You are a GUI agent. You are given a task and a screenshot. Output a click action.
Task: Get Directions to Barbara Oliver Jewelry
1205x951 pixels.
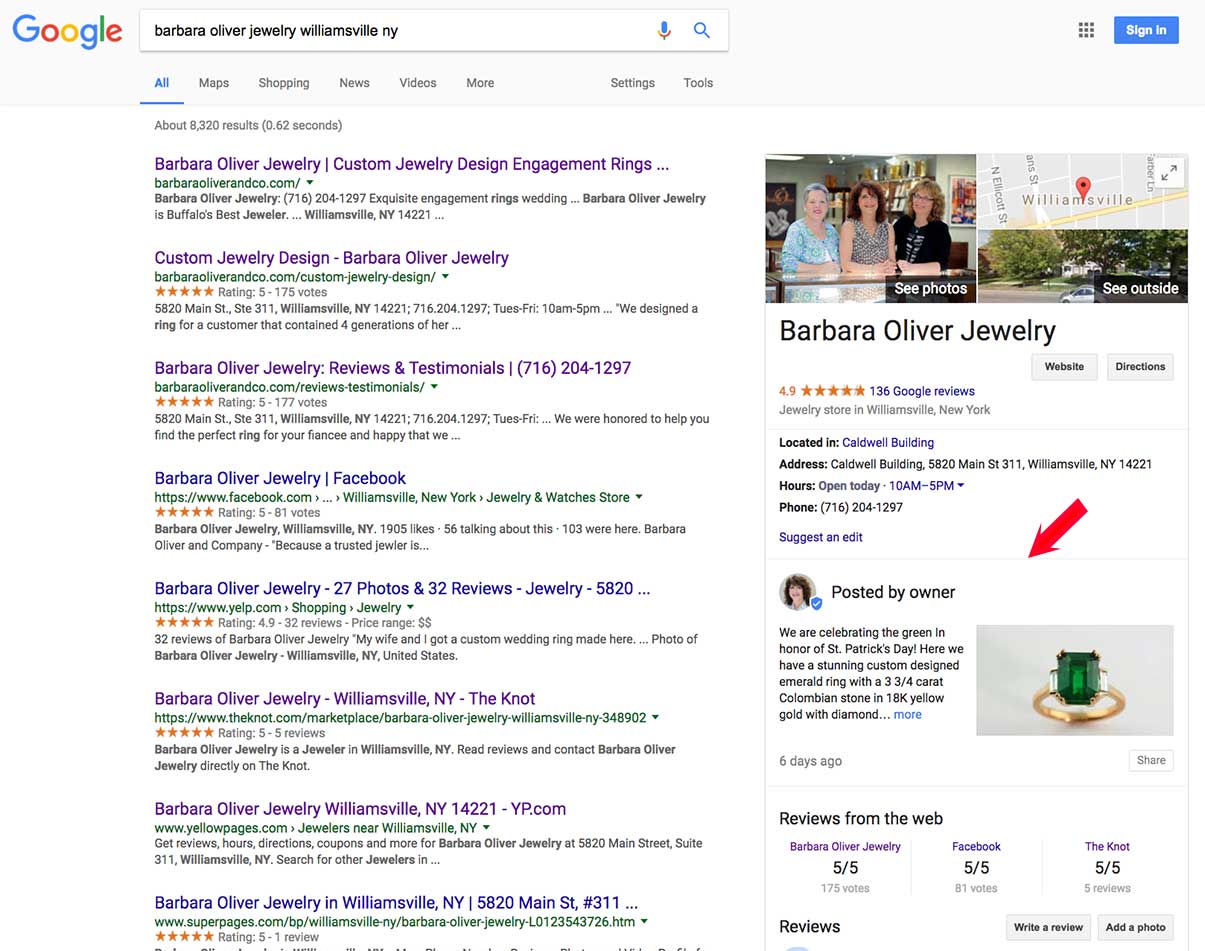click(x=1140, y=367)
